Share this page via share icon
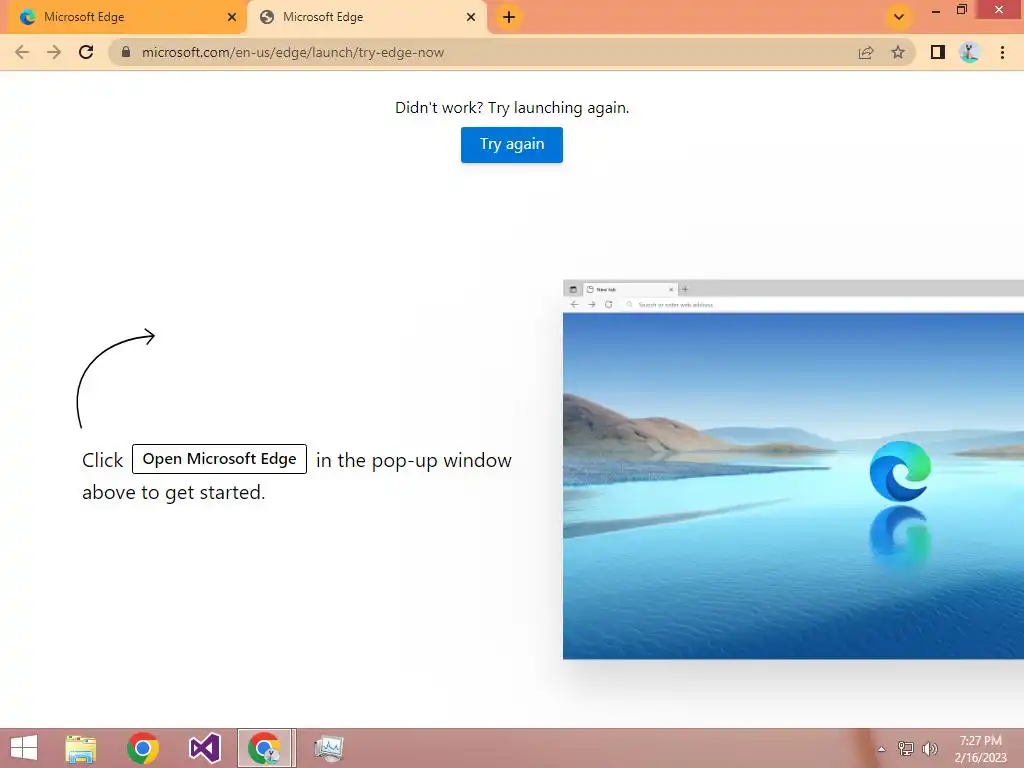Screen dimensions: 1024x768 coord(866,52)
